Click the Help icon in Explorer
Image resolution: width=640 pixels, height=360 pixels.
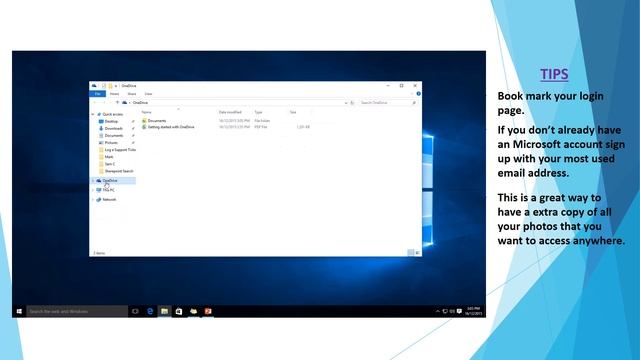(418, 94)
